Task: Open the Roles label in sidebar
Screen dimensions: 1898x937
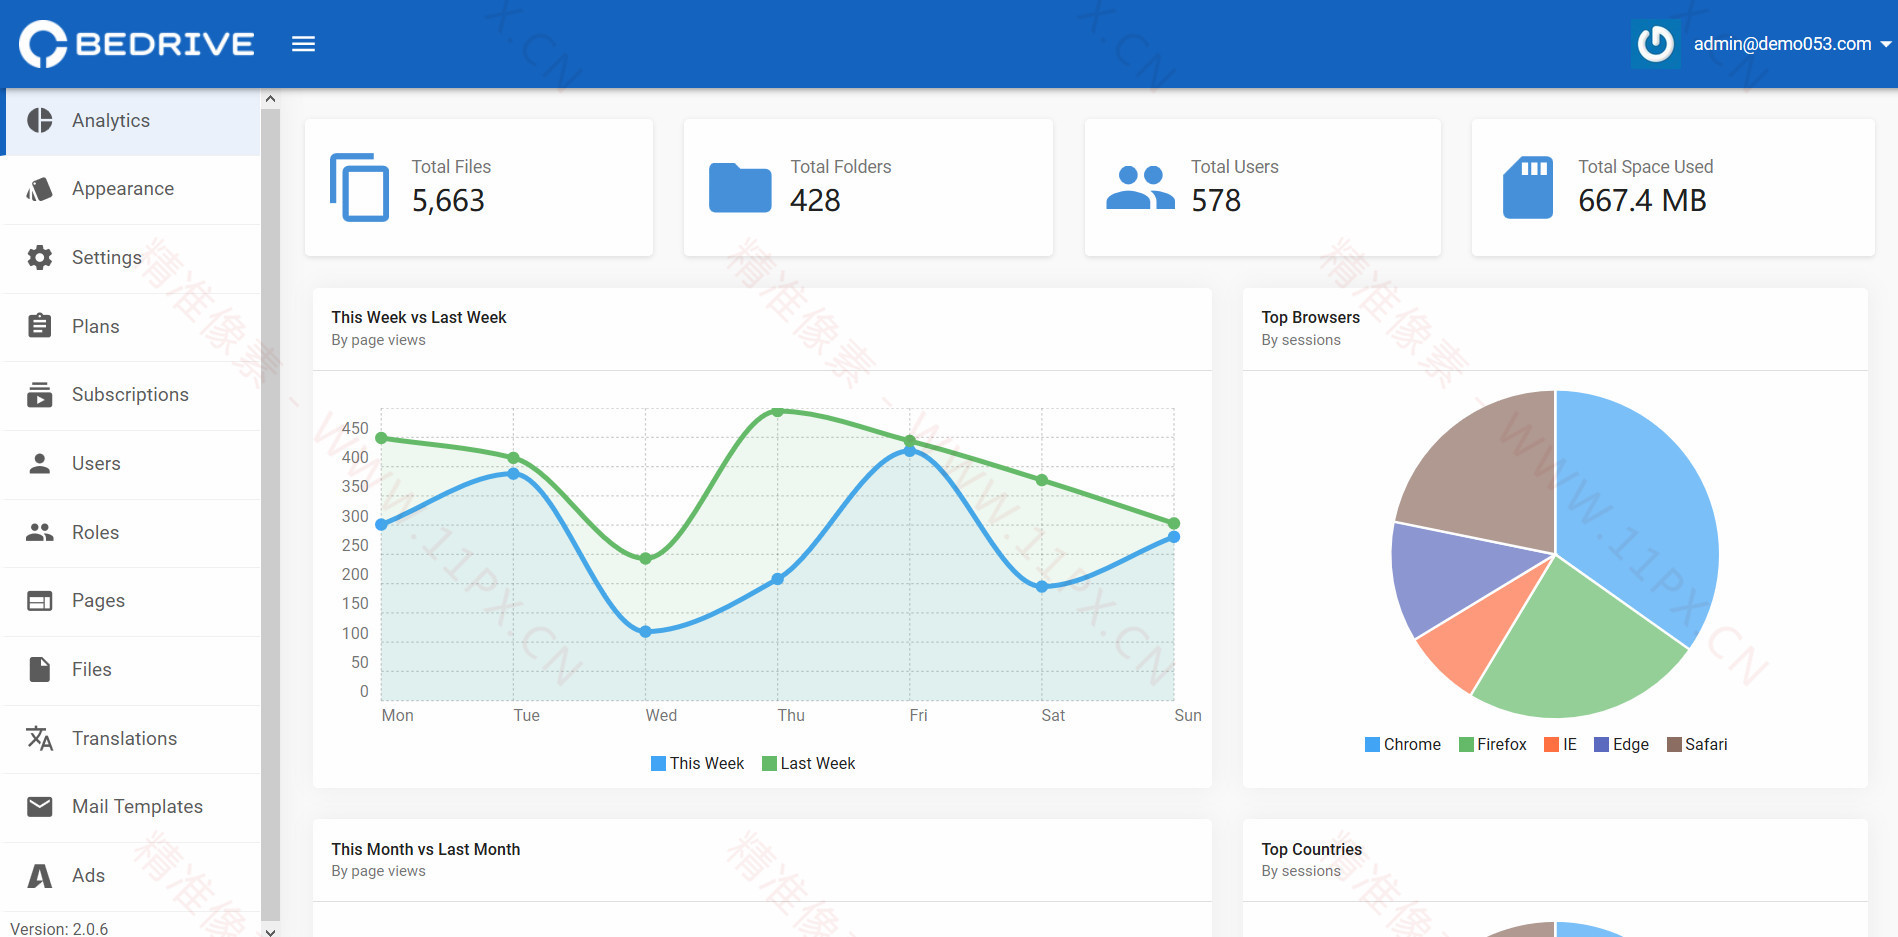Action: click(x=95, y=532)
